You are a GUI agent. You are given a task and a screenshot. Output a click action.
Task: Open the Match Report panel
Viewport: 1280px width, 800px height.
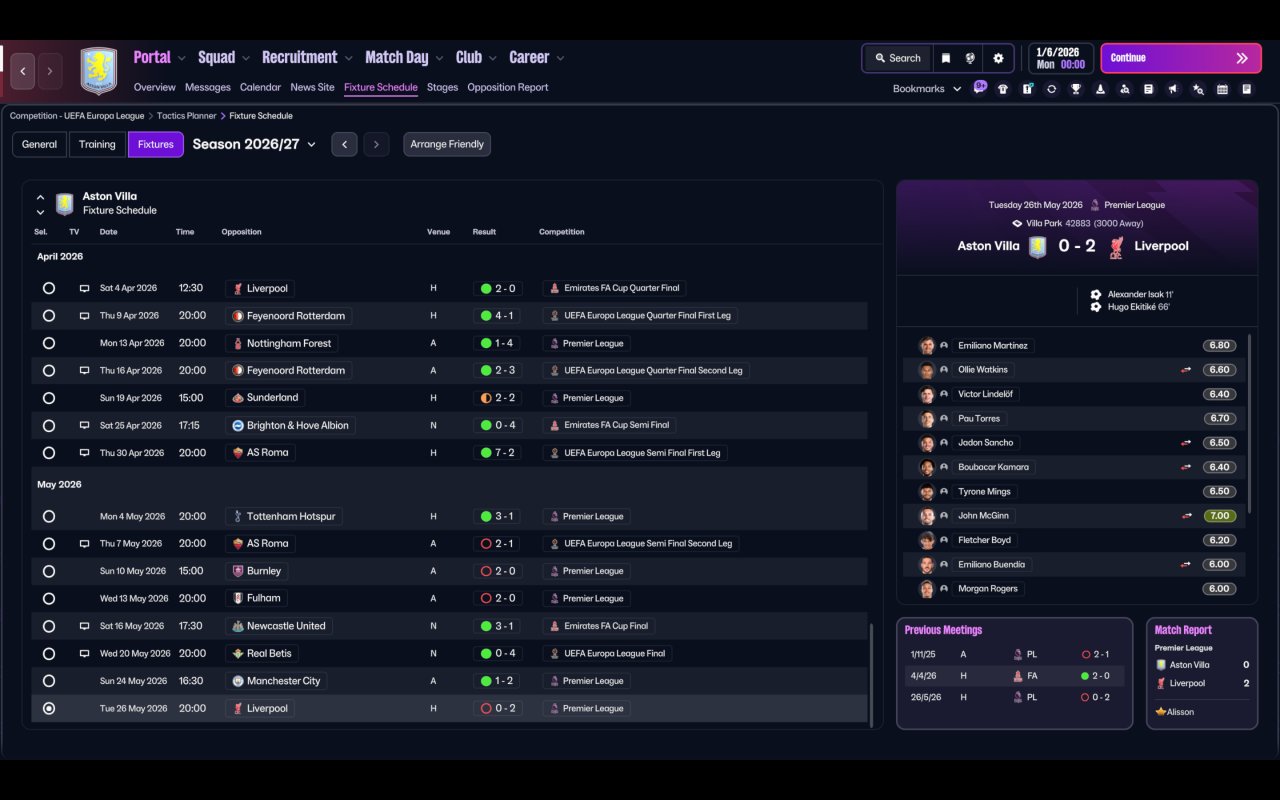tap(1202, 672)
